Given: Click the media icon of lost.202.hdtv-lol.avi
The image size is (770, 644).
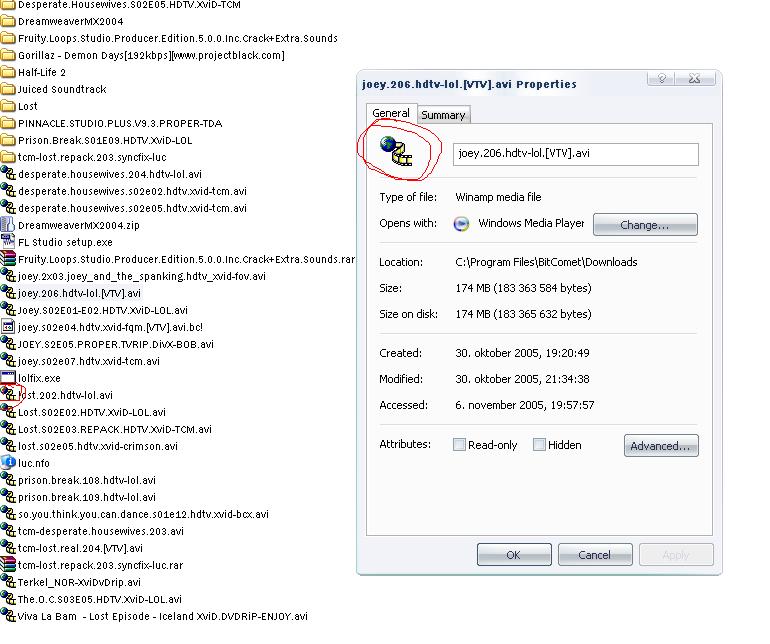Looking at the screenshot, I should coord(8,394).
